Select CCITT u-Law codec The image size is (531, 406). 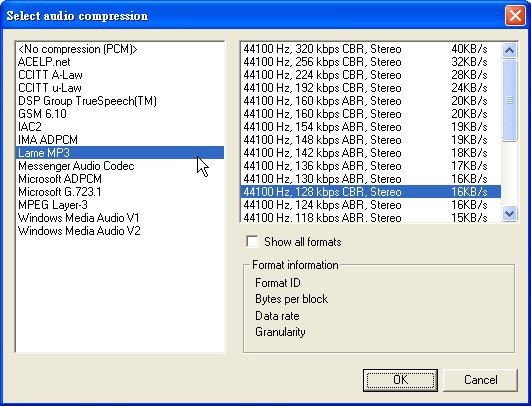pyautogui.click(x=120, y=88)
